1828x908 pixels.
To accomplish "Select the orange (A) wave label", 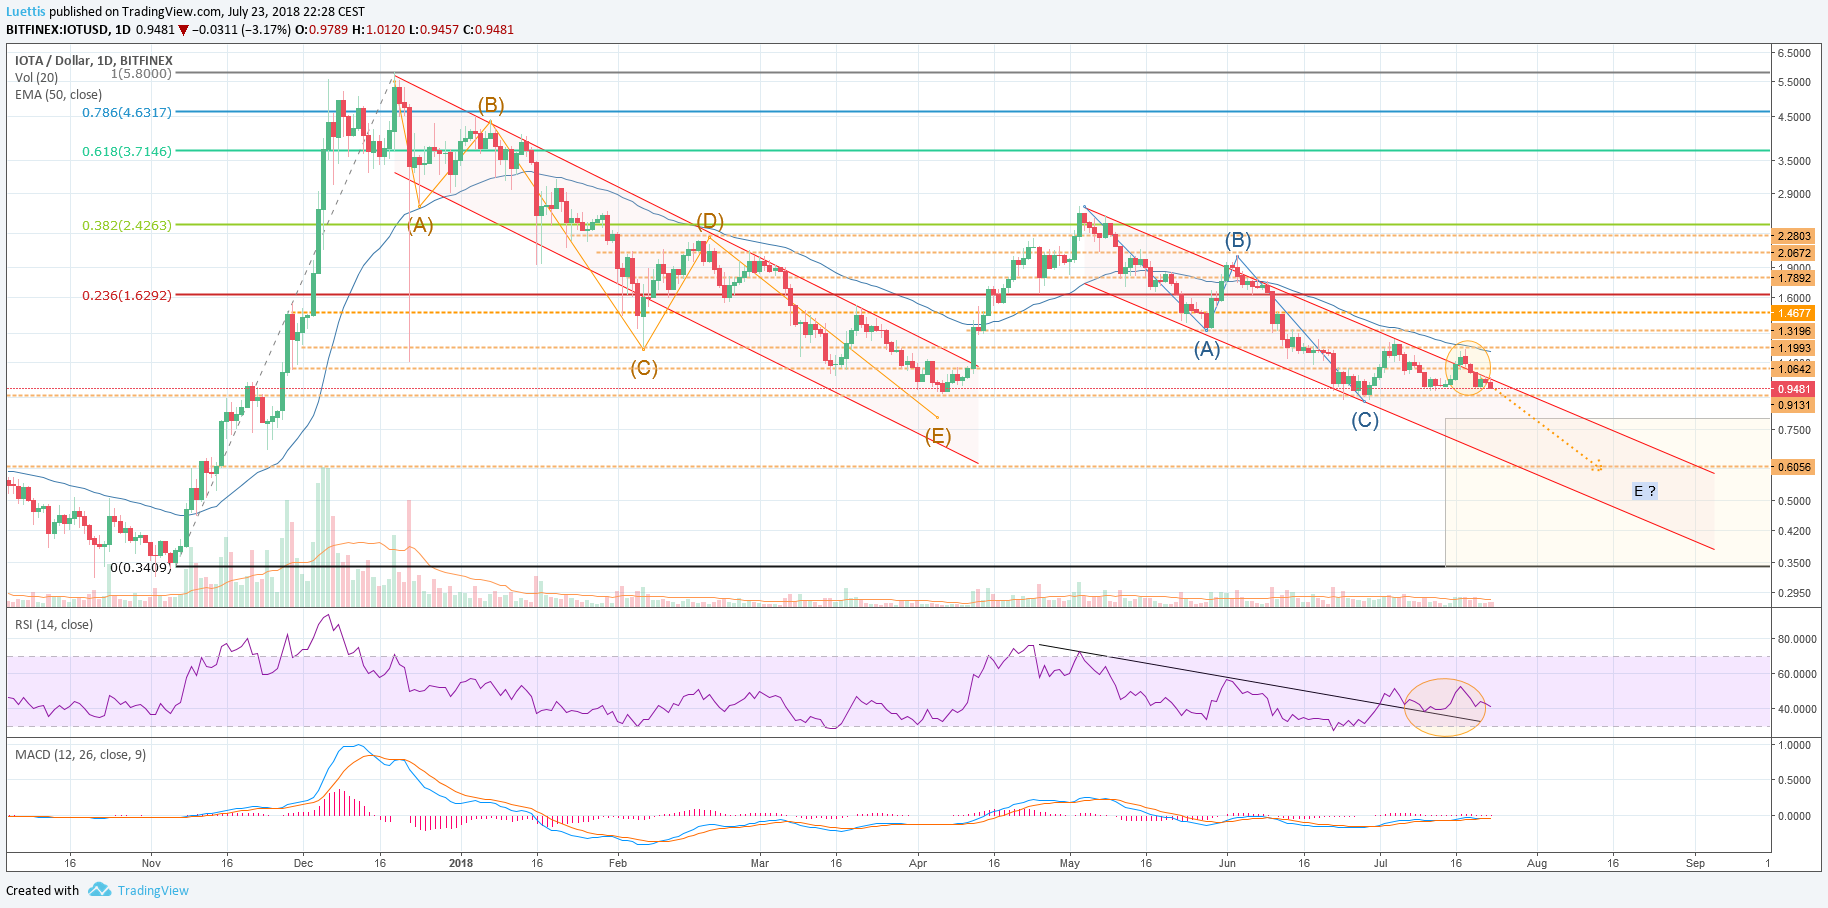I will tap(420, 225).
